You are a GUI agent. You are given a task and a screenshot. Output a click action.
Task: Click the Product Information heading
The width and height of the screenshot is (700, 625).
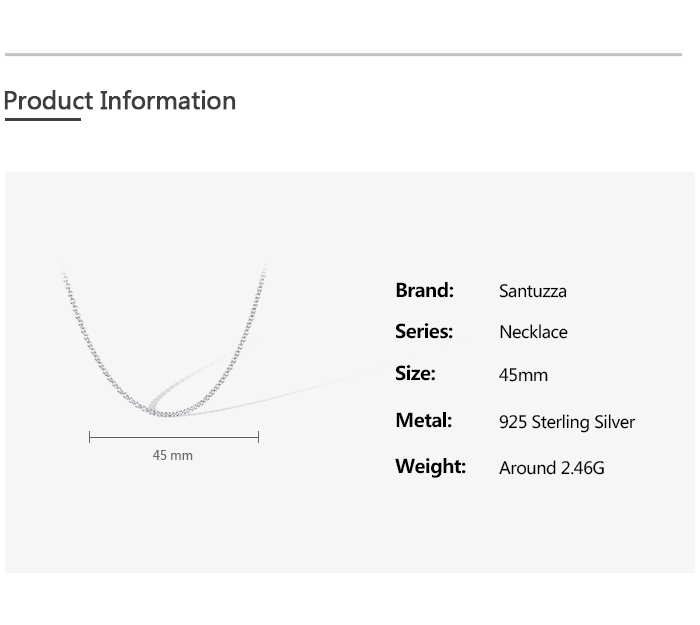coord(120,101)
